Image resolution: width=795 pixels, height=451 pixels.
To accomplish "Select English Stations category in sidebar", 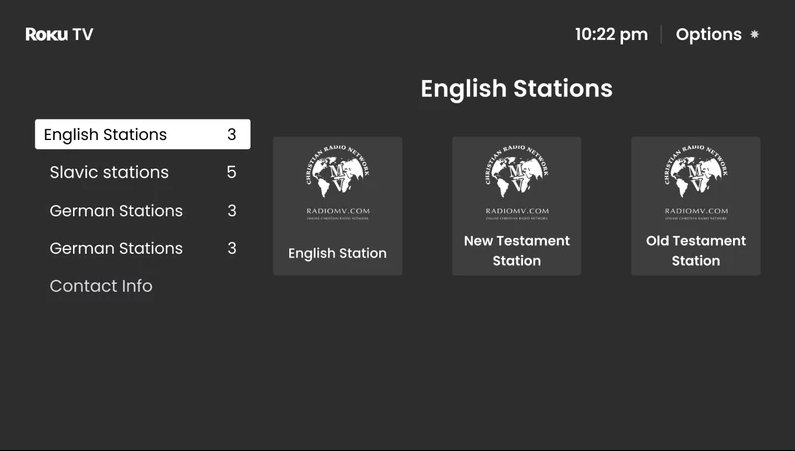I will click(142, 134).
